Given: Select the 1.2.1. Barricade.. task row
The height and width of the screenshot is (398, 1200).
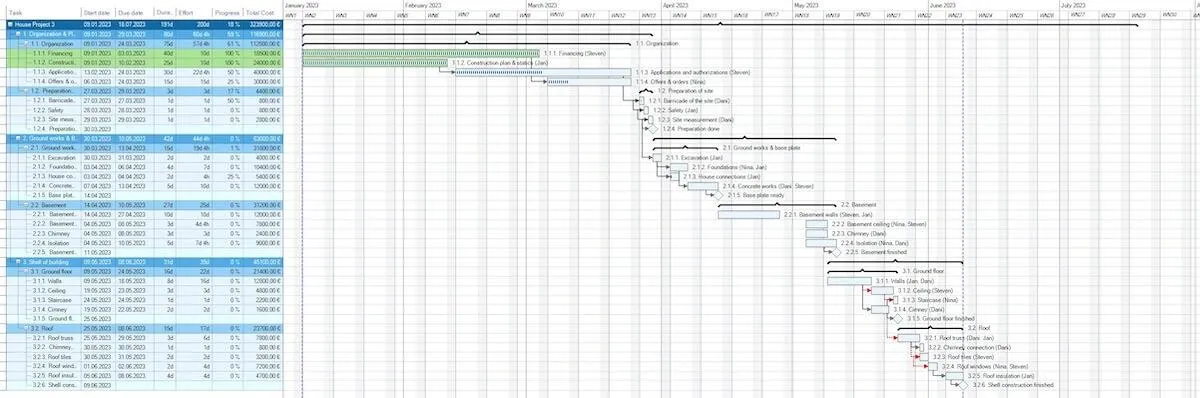Looking at the screenshot, I should (x=143, y=100).
